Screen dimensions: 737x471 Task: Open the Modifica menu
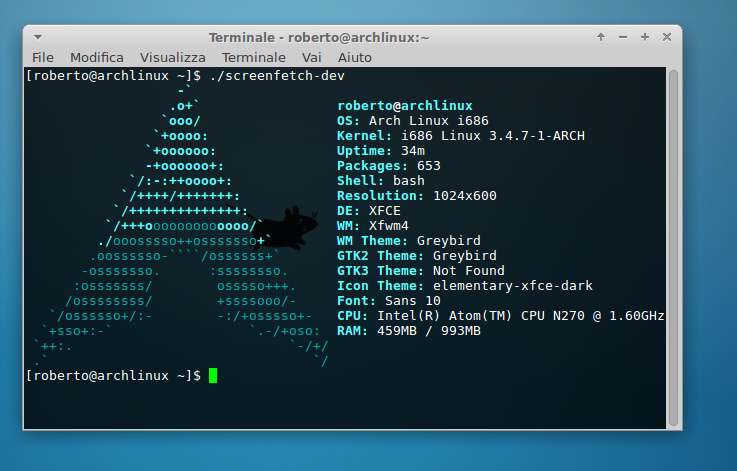point(97,57)
